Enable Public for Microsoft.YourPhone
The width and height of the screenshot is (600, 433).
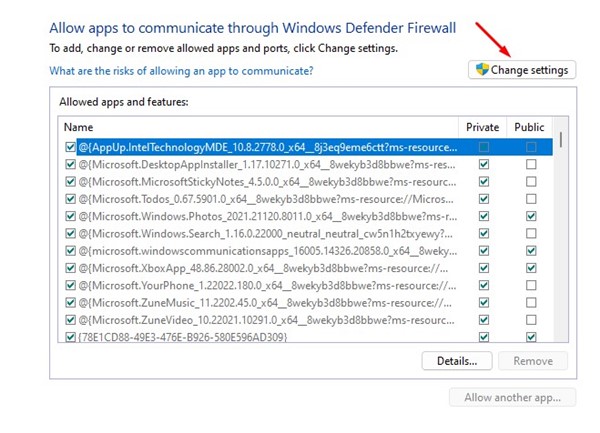point(531,285)
